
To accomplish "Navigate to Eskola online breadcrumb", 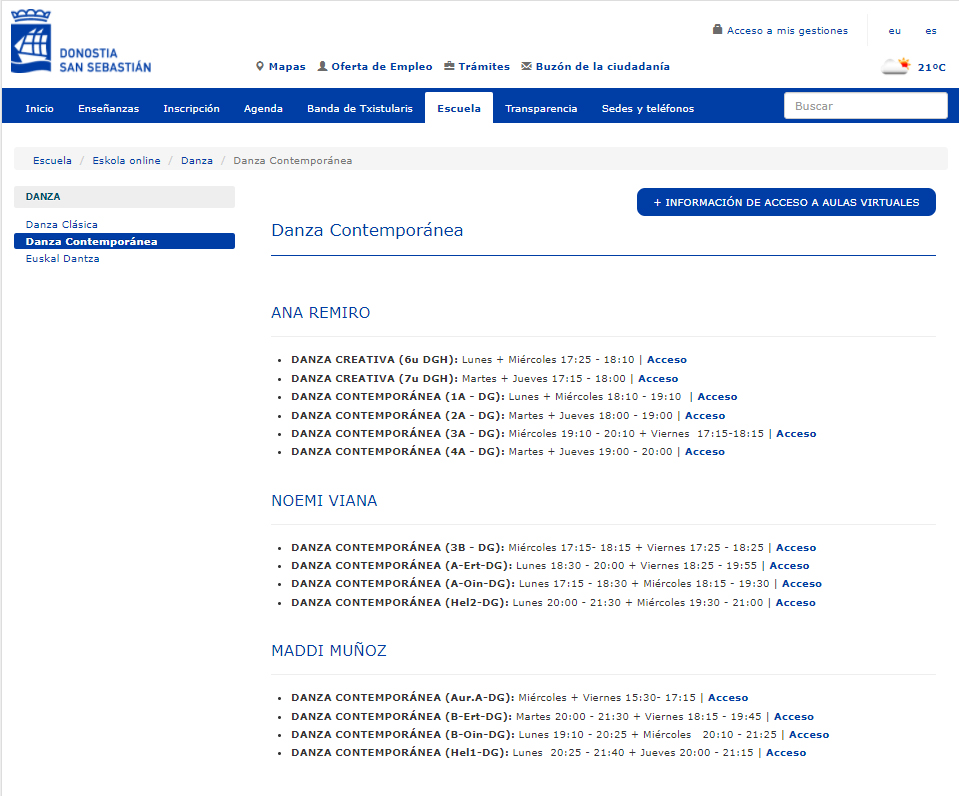I will (126, 160).
